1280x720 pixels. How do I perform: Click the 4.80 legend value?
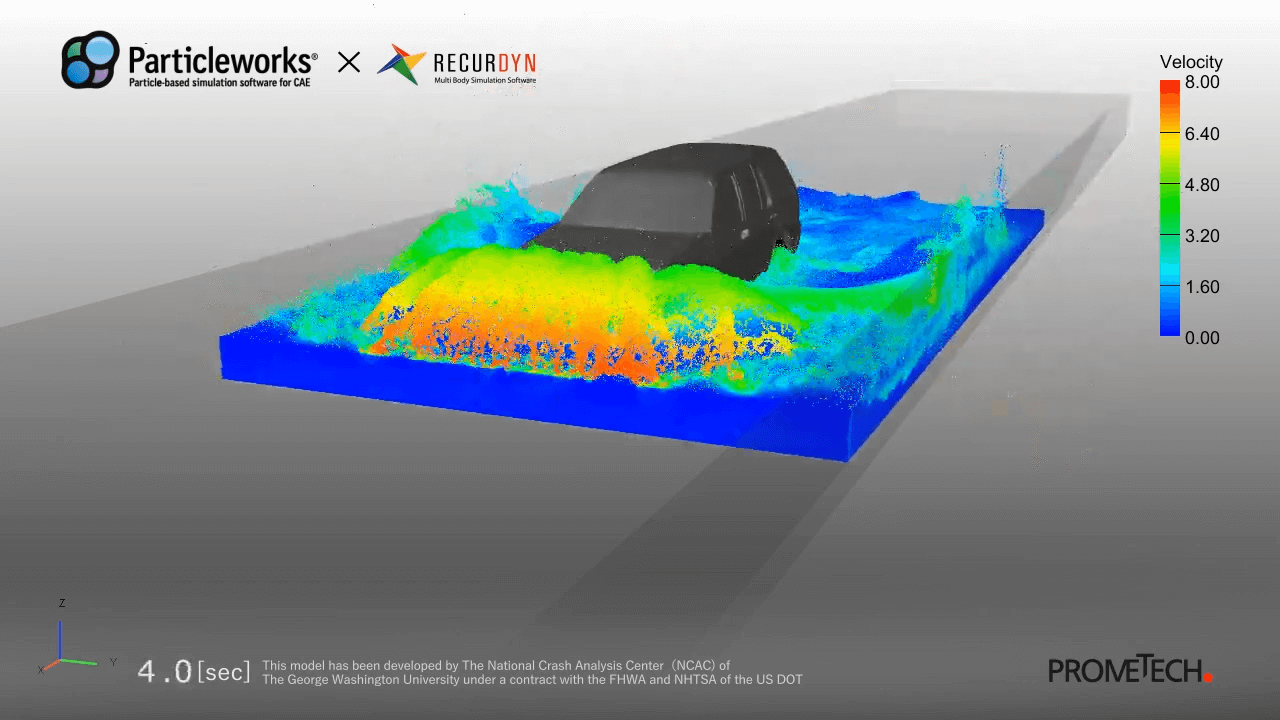coord(1202,185)
